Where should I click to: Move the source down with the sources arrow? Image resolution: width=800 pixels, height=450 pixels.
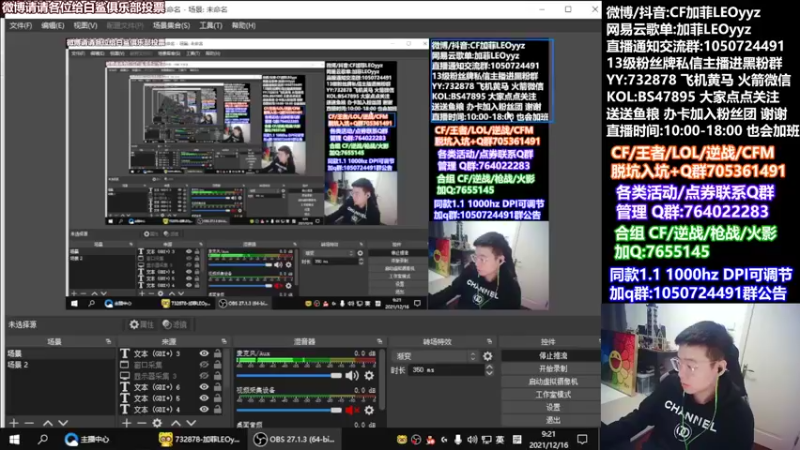click(191, 423)
